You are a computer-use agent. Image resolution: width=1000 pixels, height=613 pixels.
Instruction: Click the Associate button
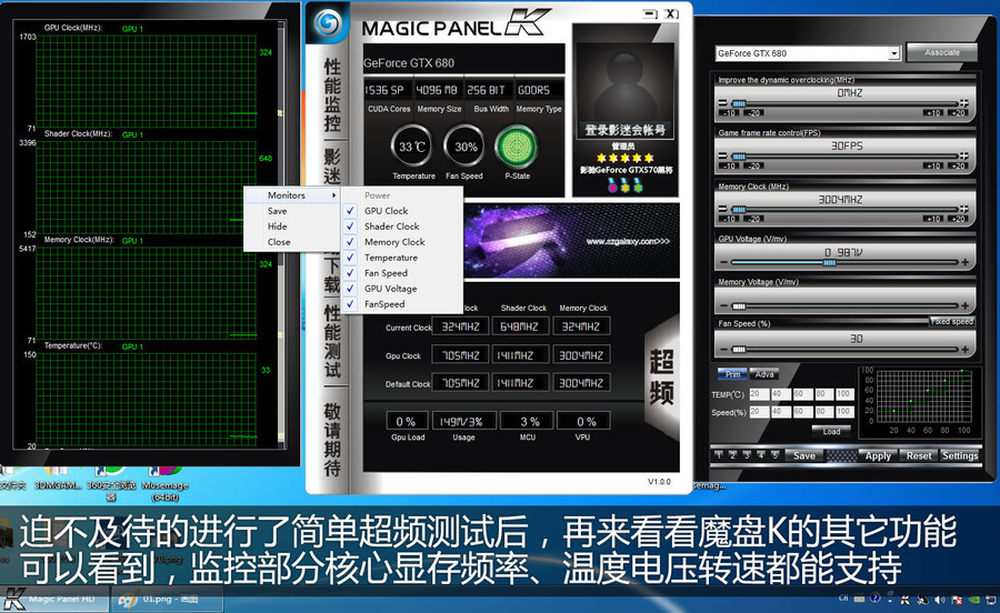click(941, 52)
